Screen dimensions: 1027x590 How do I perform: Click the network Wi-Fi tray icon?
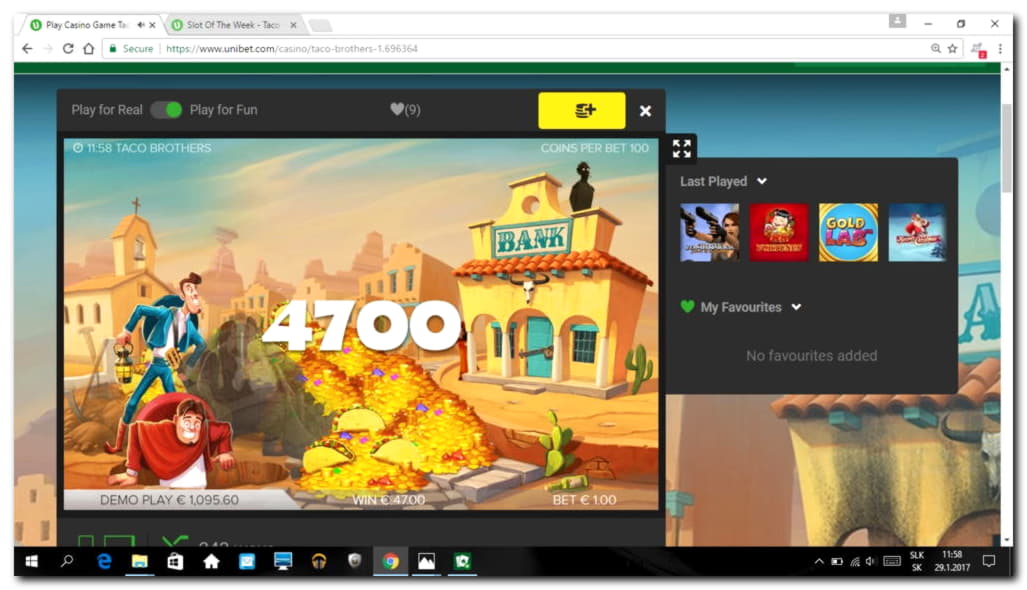coord(855,561)
